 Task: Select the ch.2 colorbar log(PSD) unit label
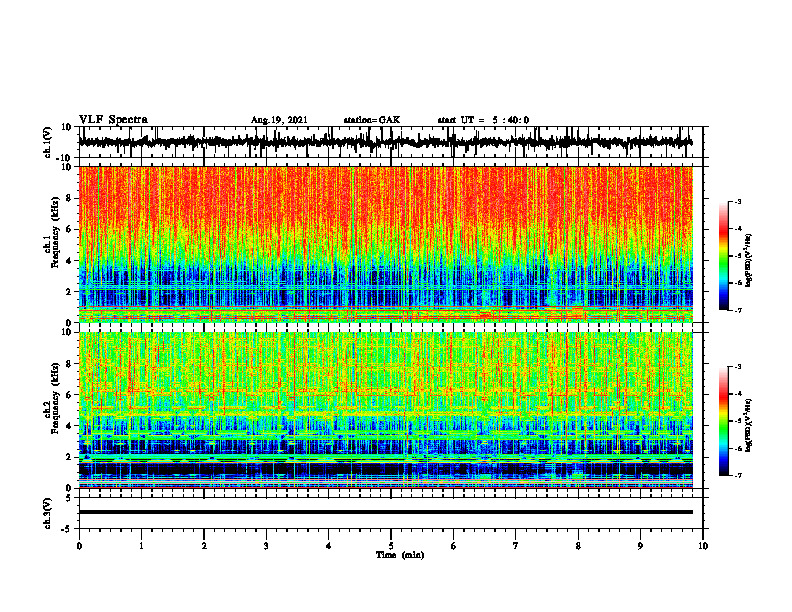(x=748, y=425)
